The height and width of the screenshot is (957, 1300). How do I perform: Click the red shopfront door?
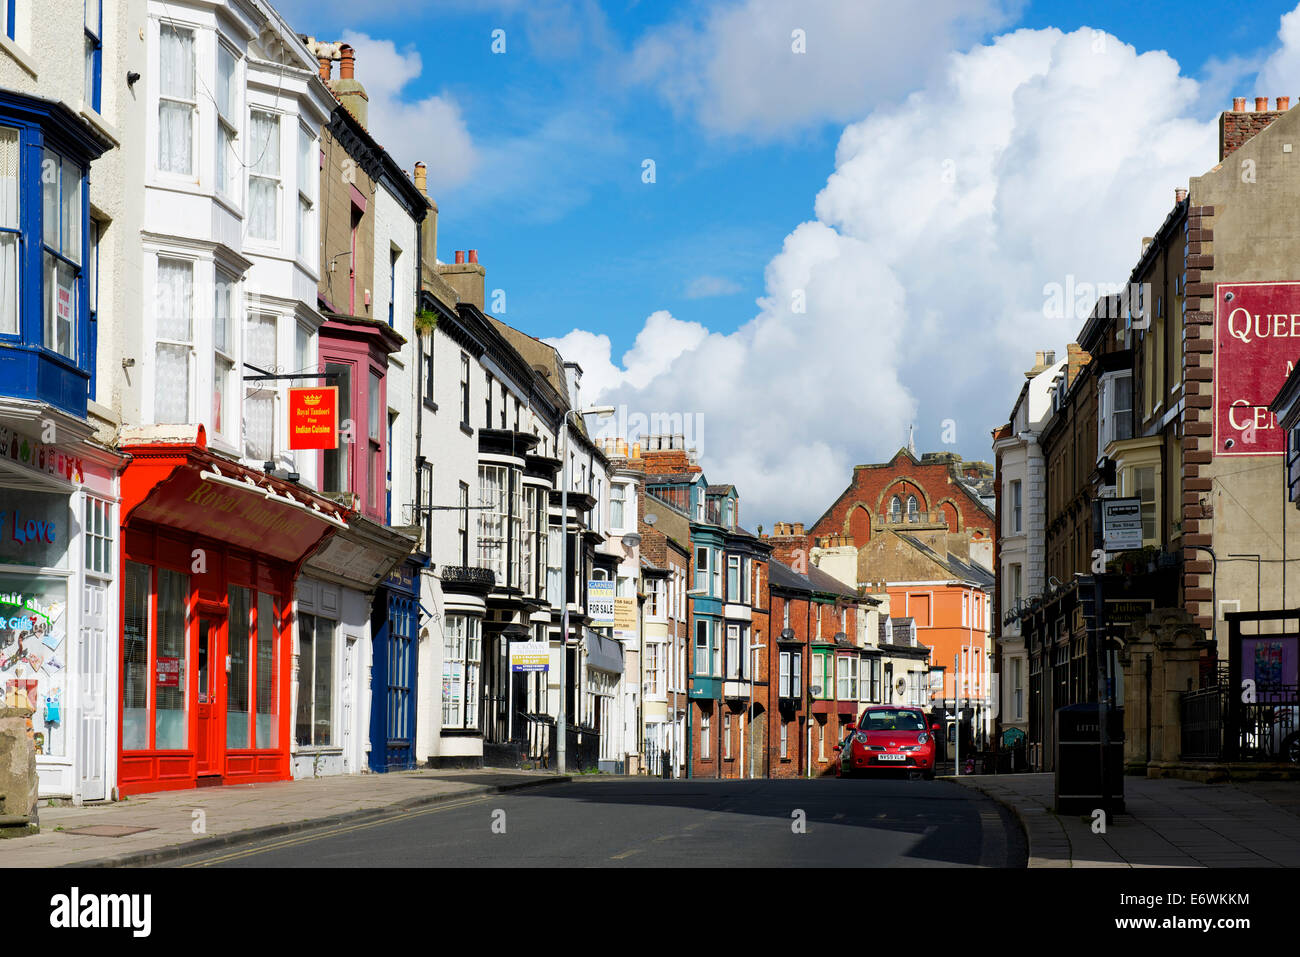[x=209, y=695]
